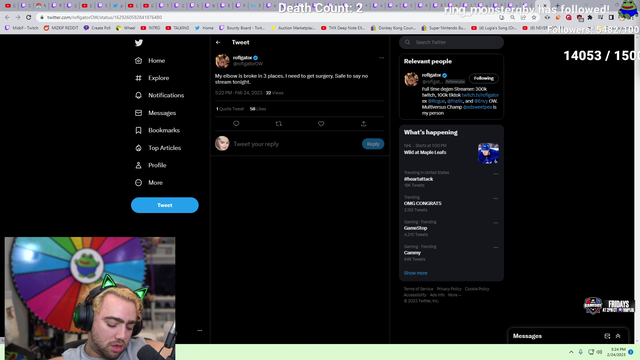Click the reply speech bubble icon

236,123
